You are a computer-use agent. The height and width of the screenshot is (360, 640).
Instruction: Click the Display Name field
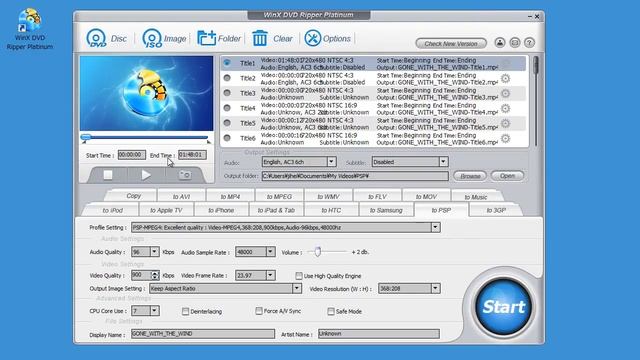coord(203,334)
